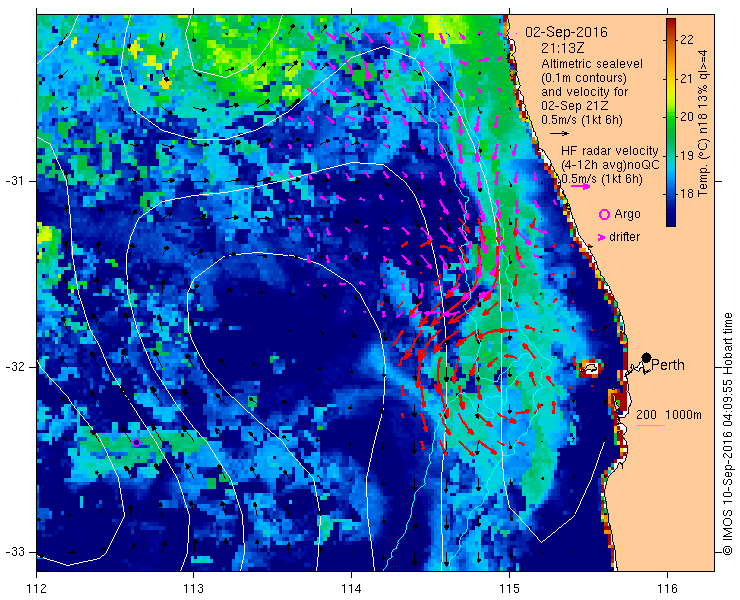
Task: Click the 02-Sep-2016 date label
Action: click(566, 32)
